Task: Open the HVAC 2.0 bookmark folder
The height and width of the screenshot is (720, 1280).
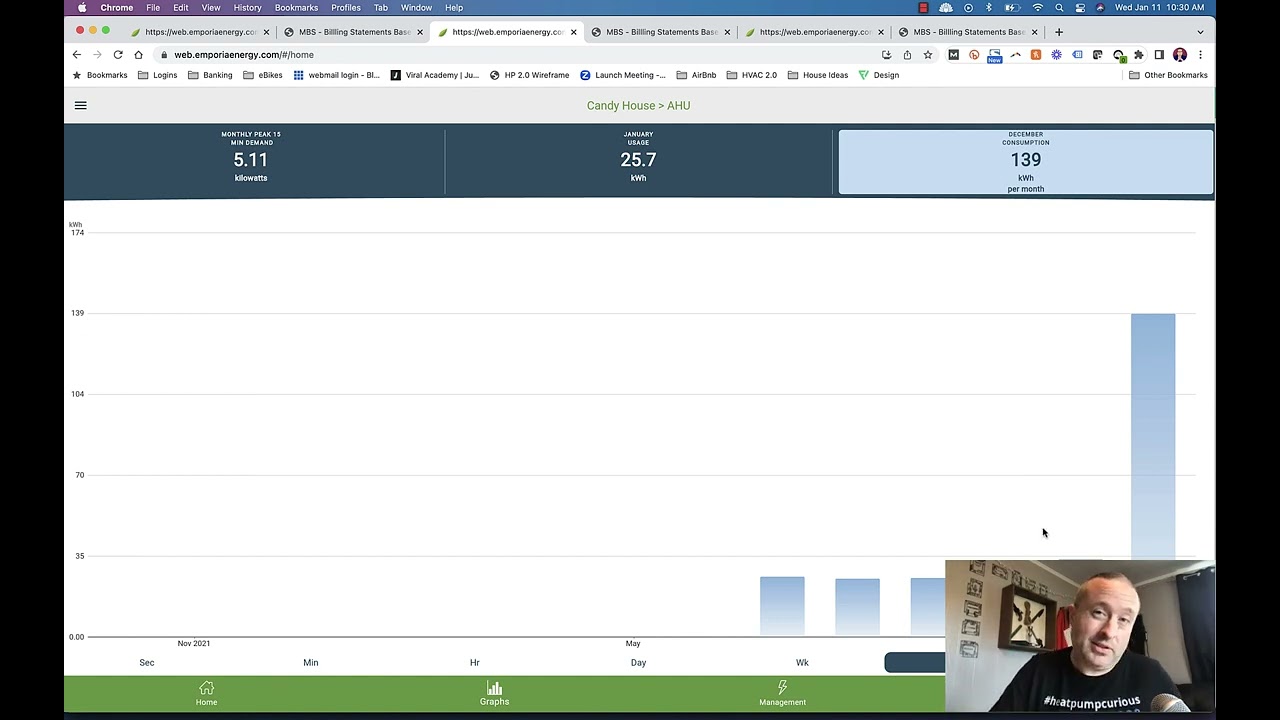Action: [752, 75]
